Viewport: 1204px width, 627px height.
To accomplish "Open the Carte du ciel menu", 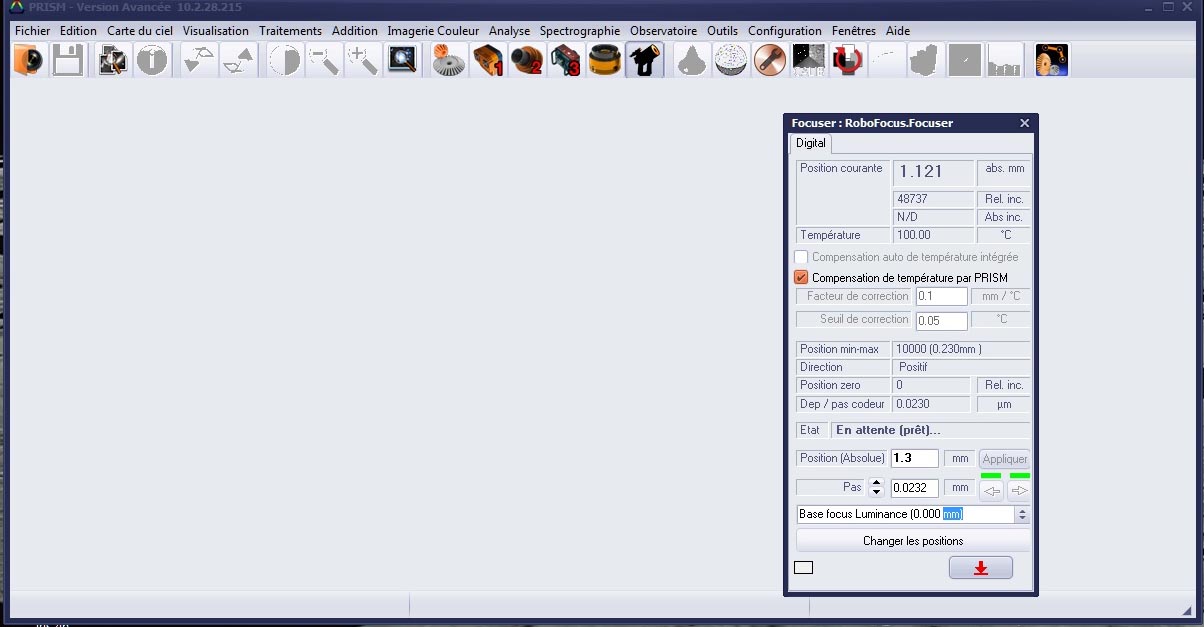I will pyautogui.click(x=140, y=31).
